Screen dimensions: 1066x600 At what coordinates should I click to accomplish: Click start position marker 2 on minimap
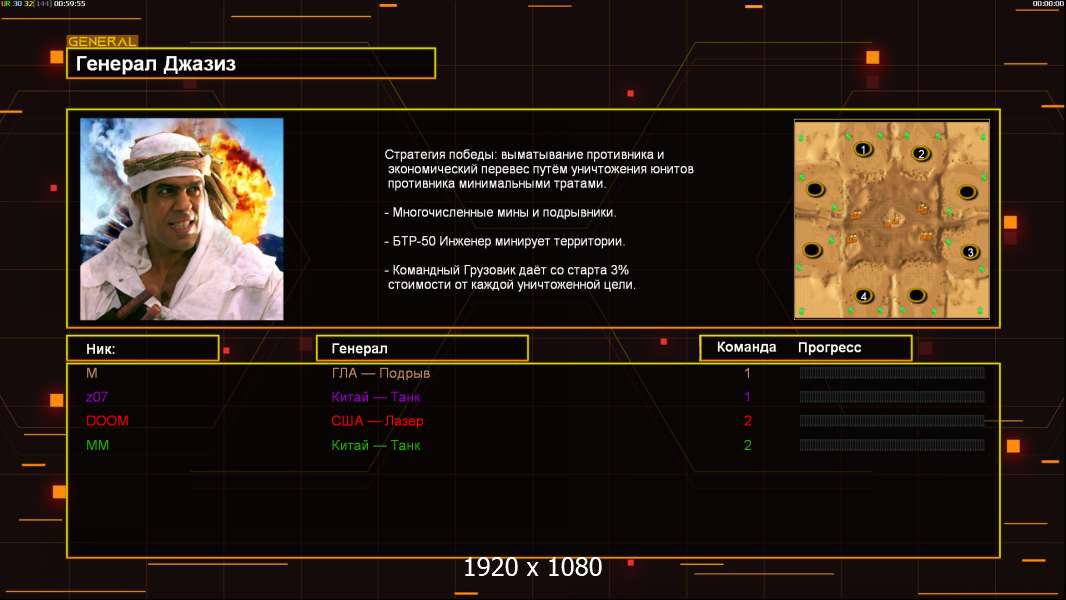click(x=921, y=154)
